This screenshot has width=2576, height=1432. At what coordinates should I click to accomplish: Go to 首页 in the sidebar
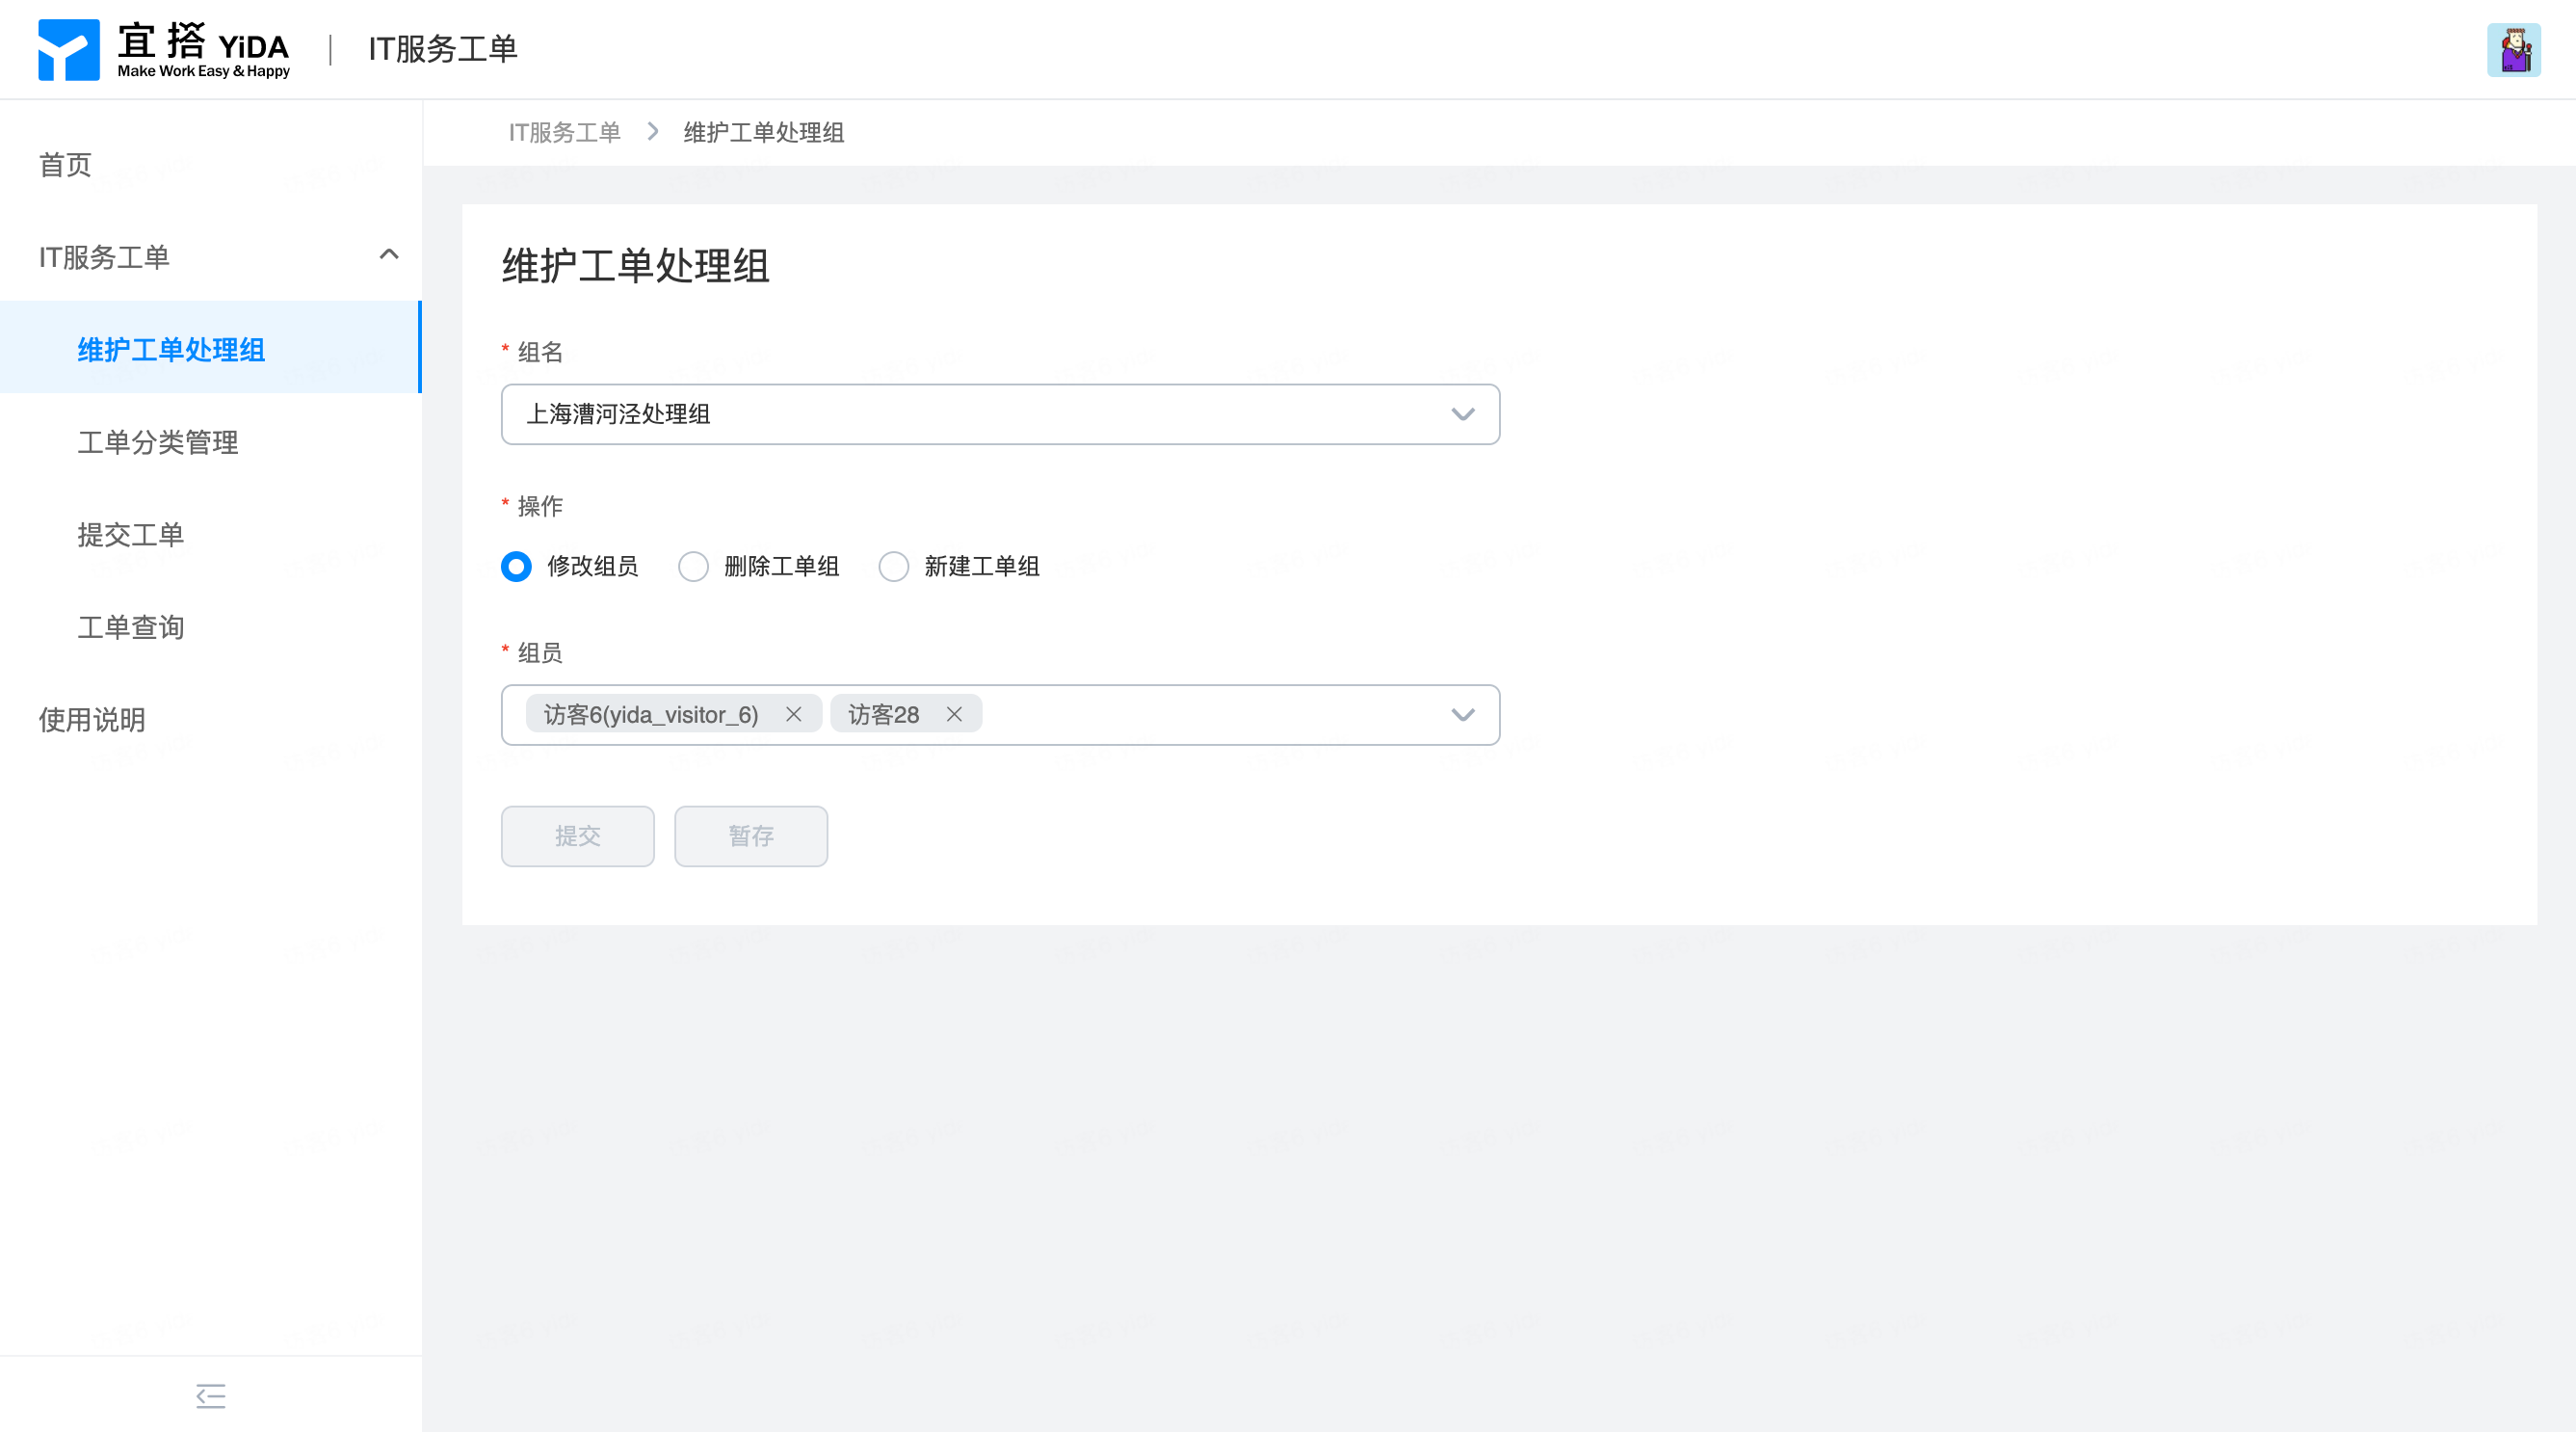(x=65, y=164)
